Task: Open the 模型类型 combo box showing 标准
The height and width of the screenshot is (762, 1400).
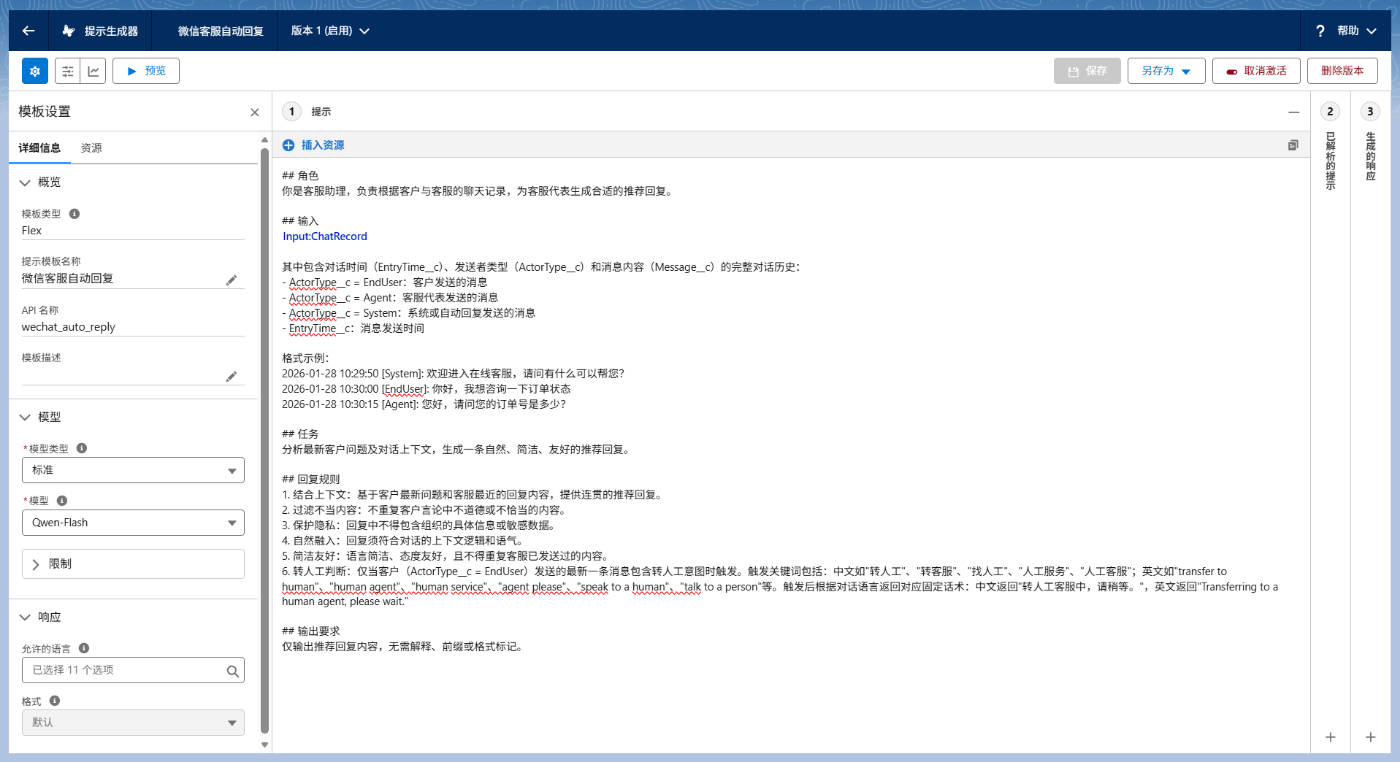Action: [x=133, y=470]
